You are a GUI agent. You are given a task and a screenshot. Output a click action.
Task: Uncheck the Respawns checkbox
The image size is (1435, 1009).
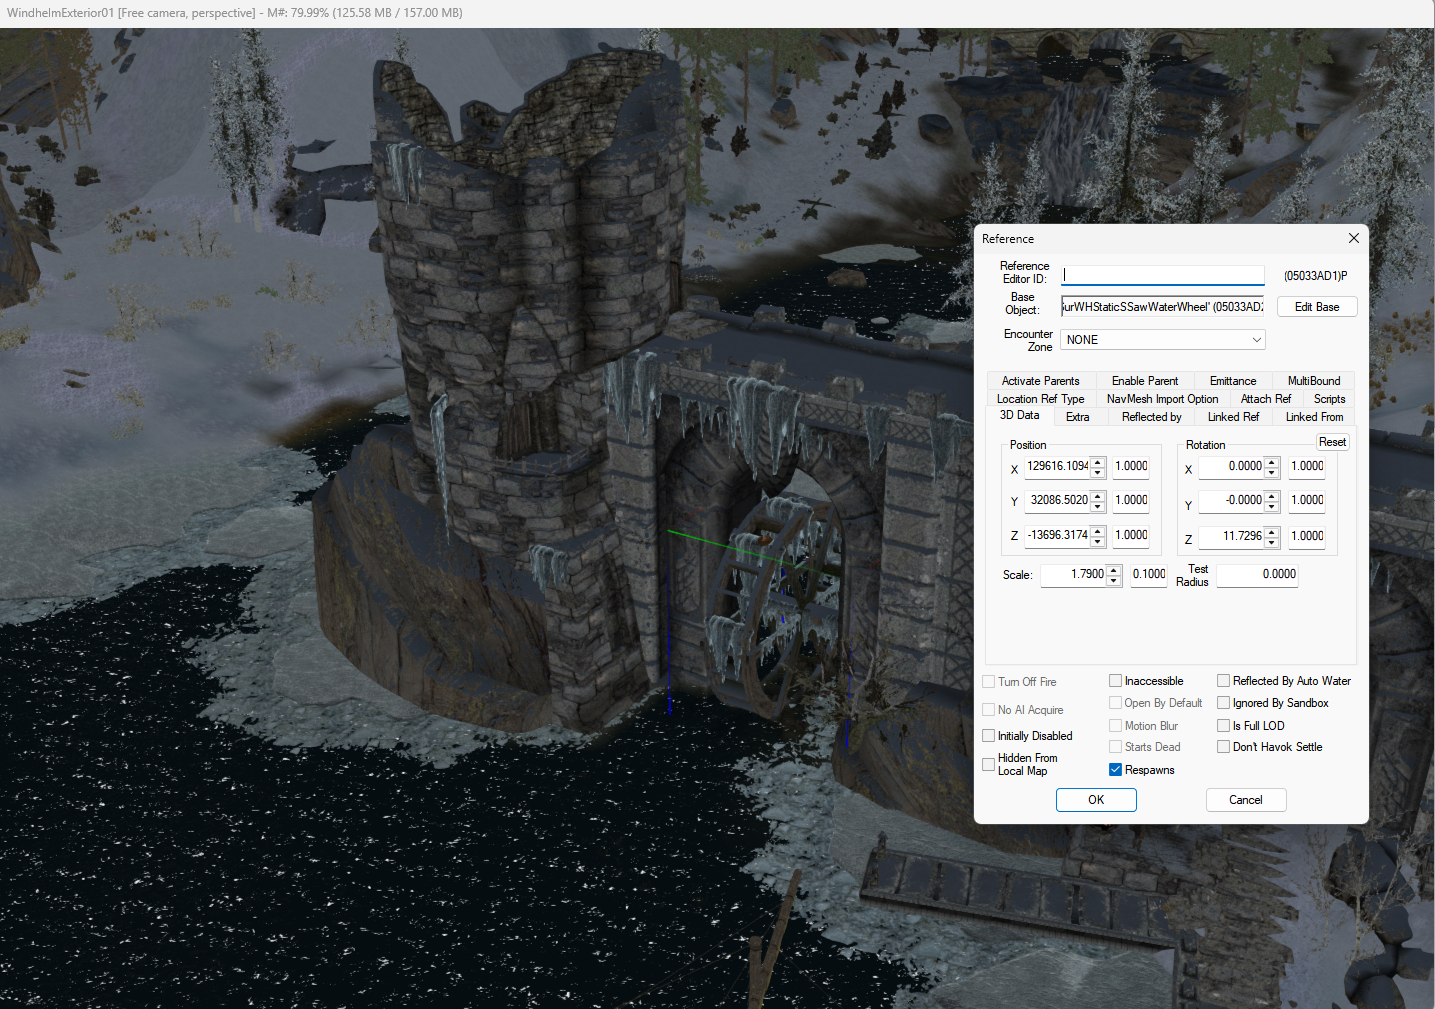[x=1116, y=770]
